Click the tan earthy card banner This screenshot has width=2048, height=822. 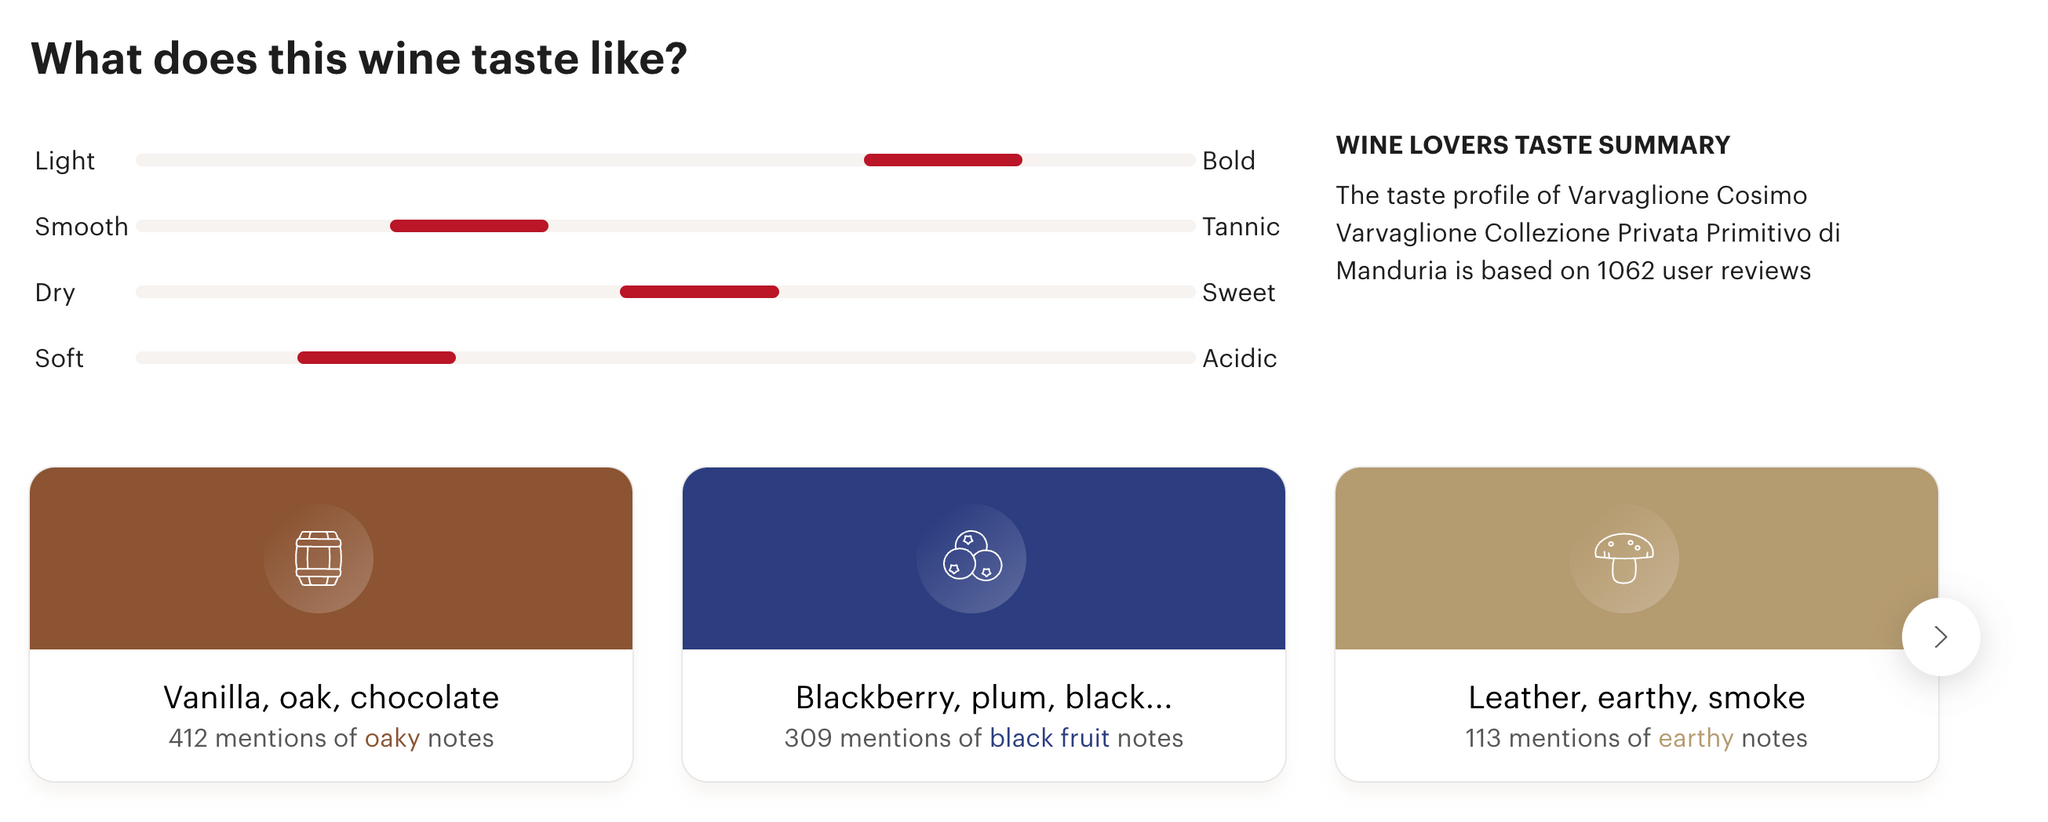[x=1637, y=558]
